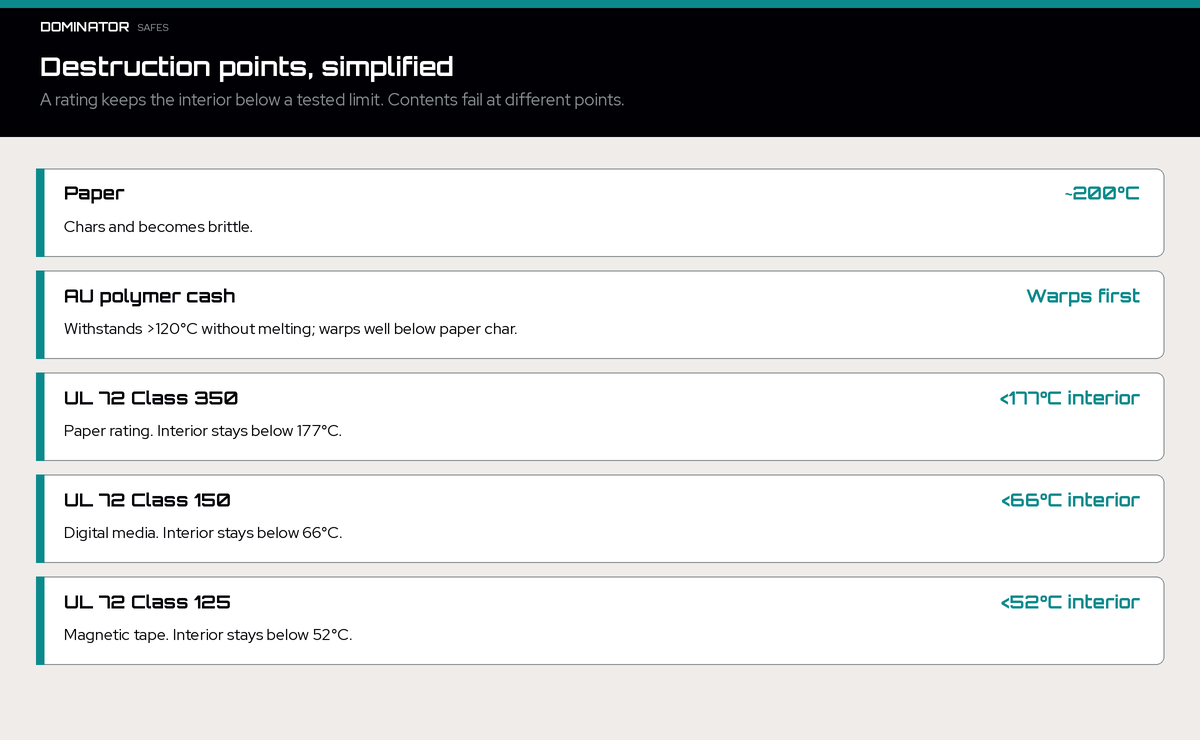Screen dimensions: 1200x740
Task: Click the DOMINATOR brand logo
Action: pos(85,27)
